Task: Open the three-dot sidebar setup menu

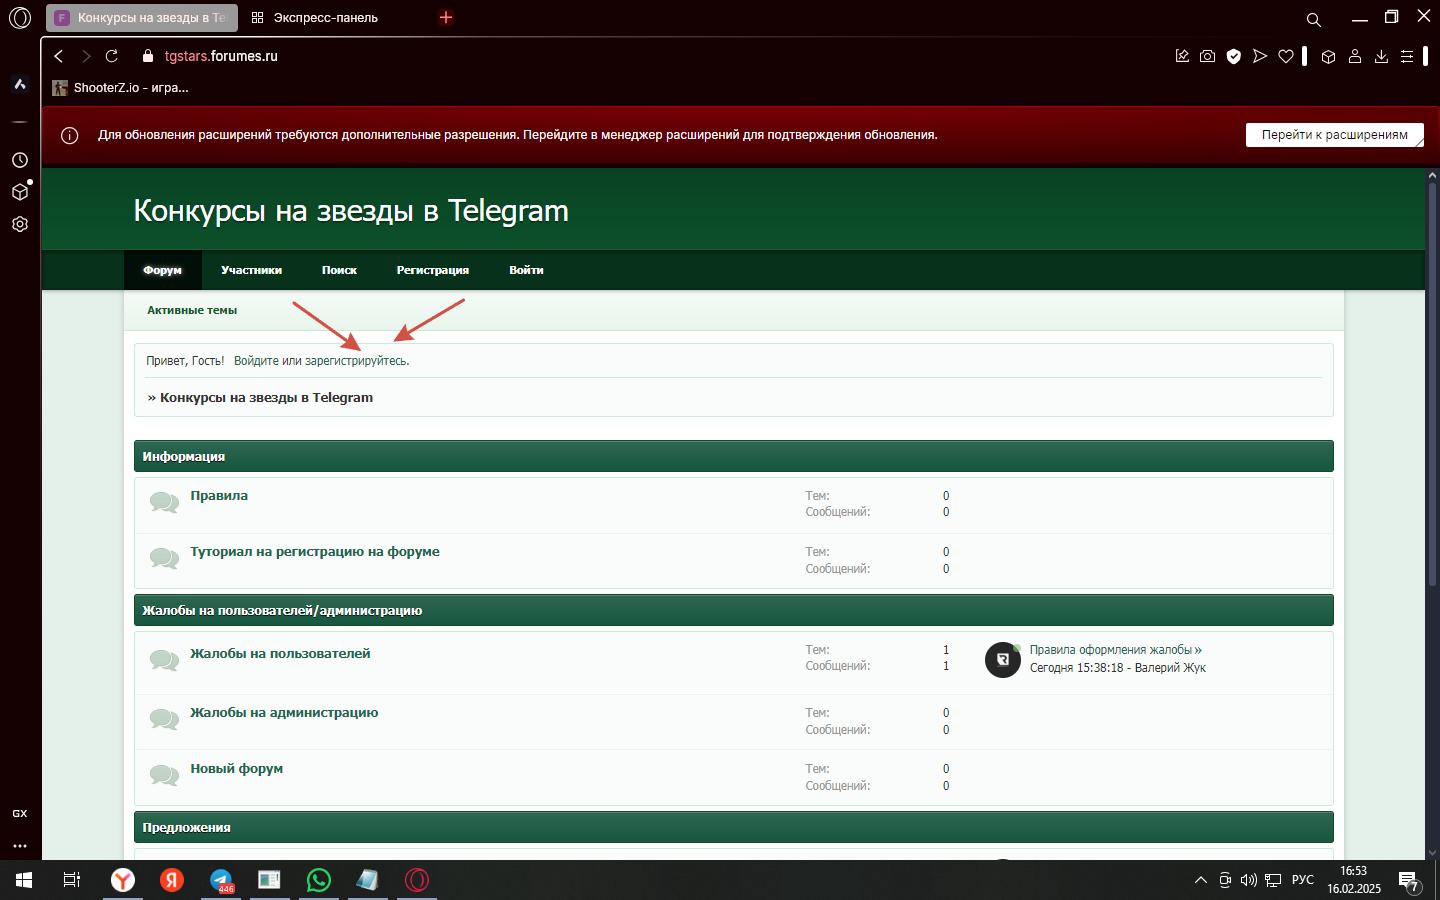Action: coord(20,846)
